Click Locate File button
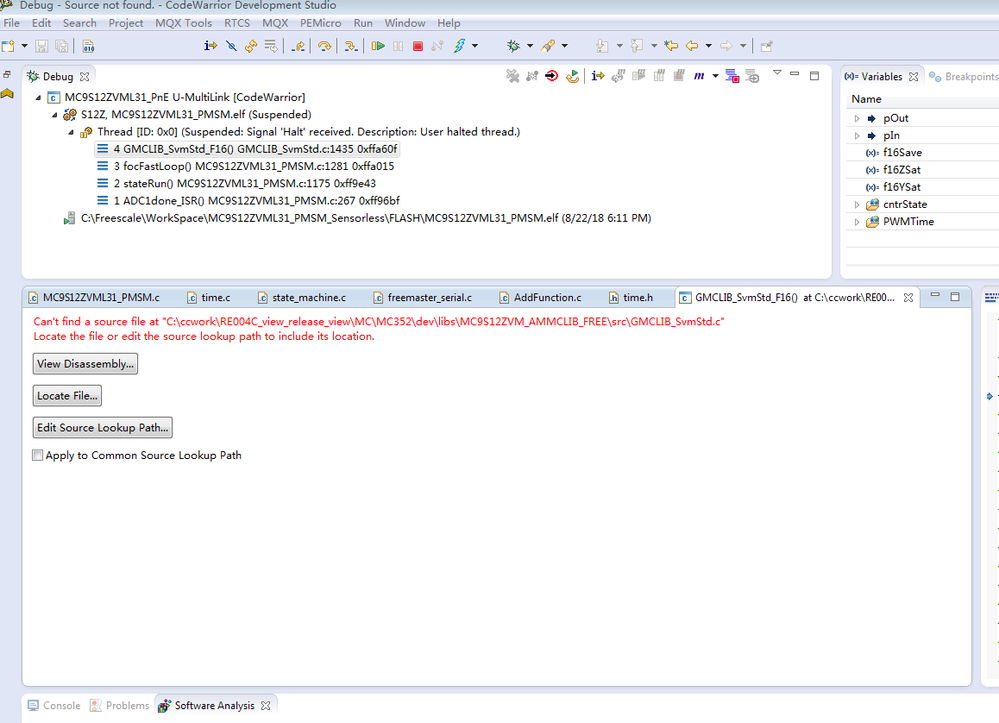 pos(67,396)
